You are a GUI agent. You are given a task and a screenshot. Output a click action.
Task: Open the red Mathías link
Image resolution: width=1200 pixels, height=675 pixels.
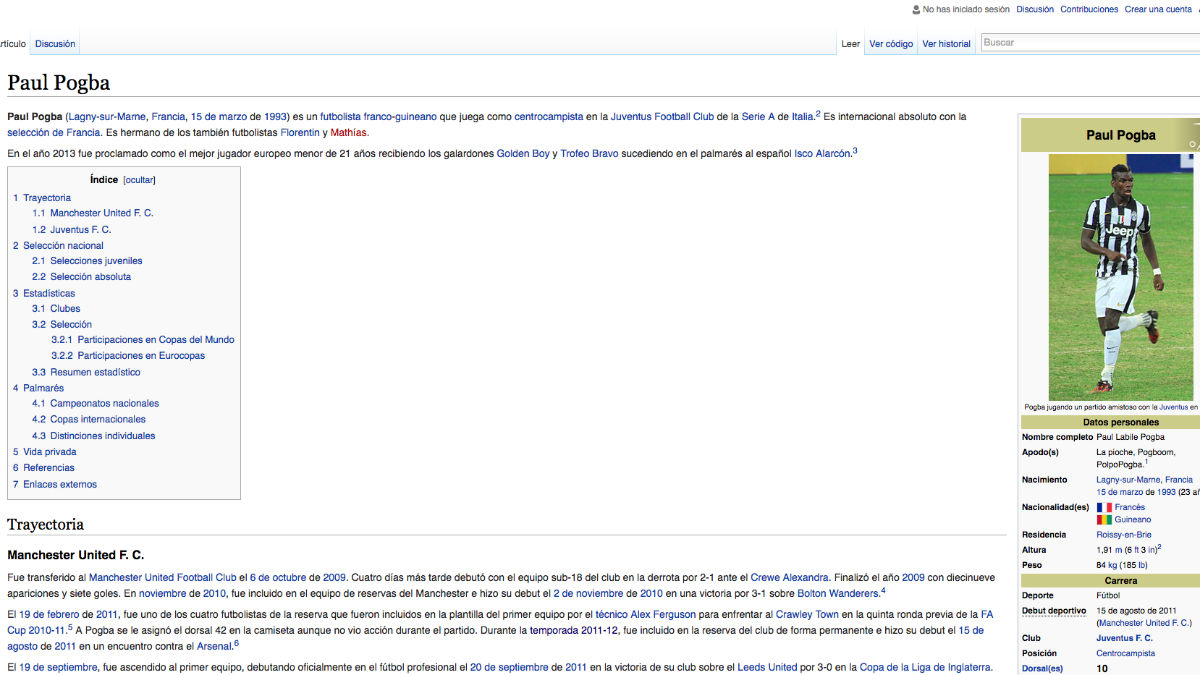(x=349, y=133)
